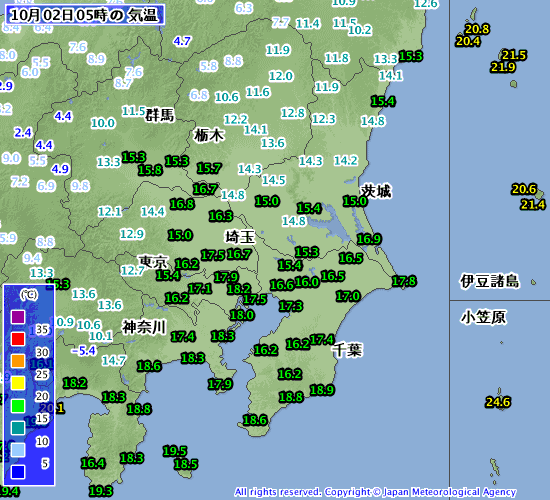Click the 17.8 reading at the Chiba eastern tip

(404, 281)
